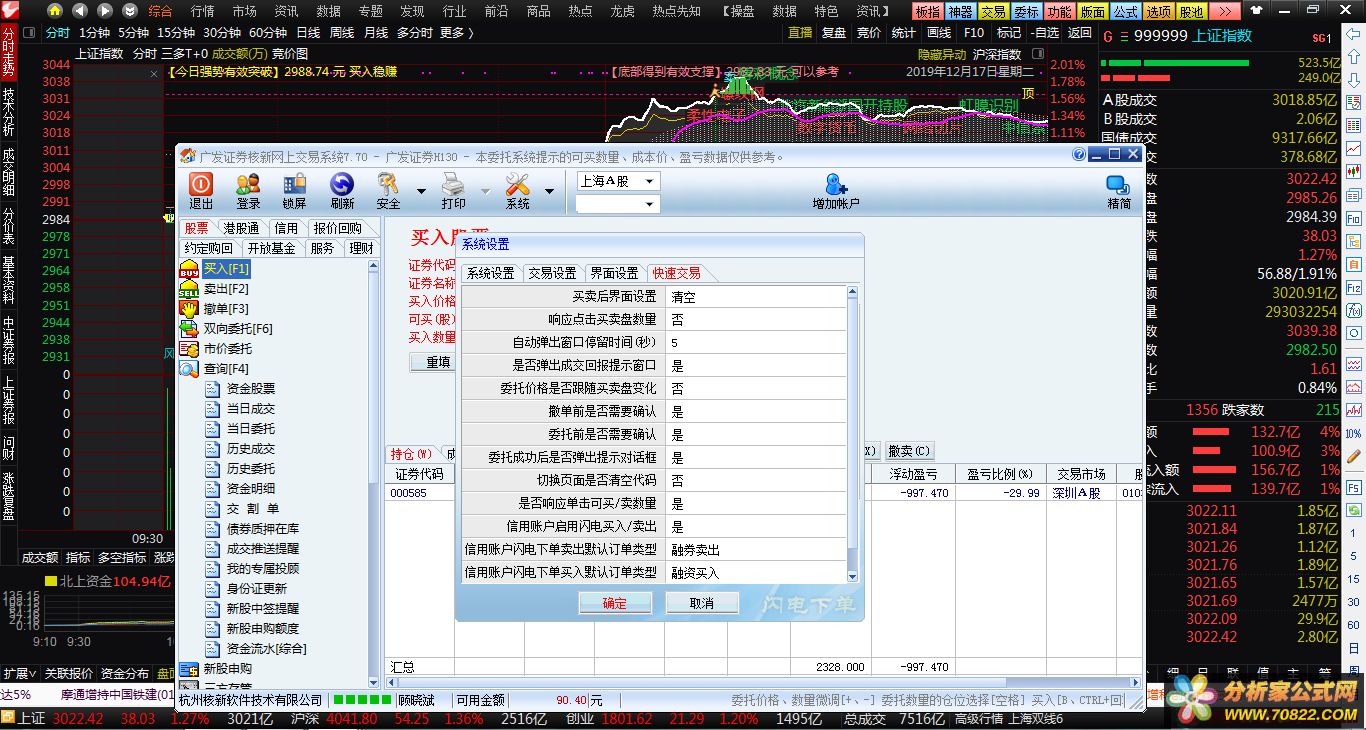Switch to 界面设置 tab

pos(614,273)
